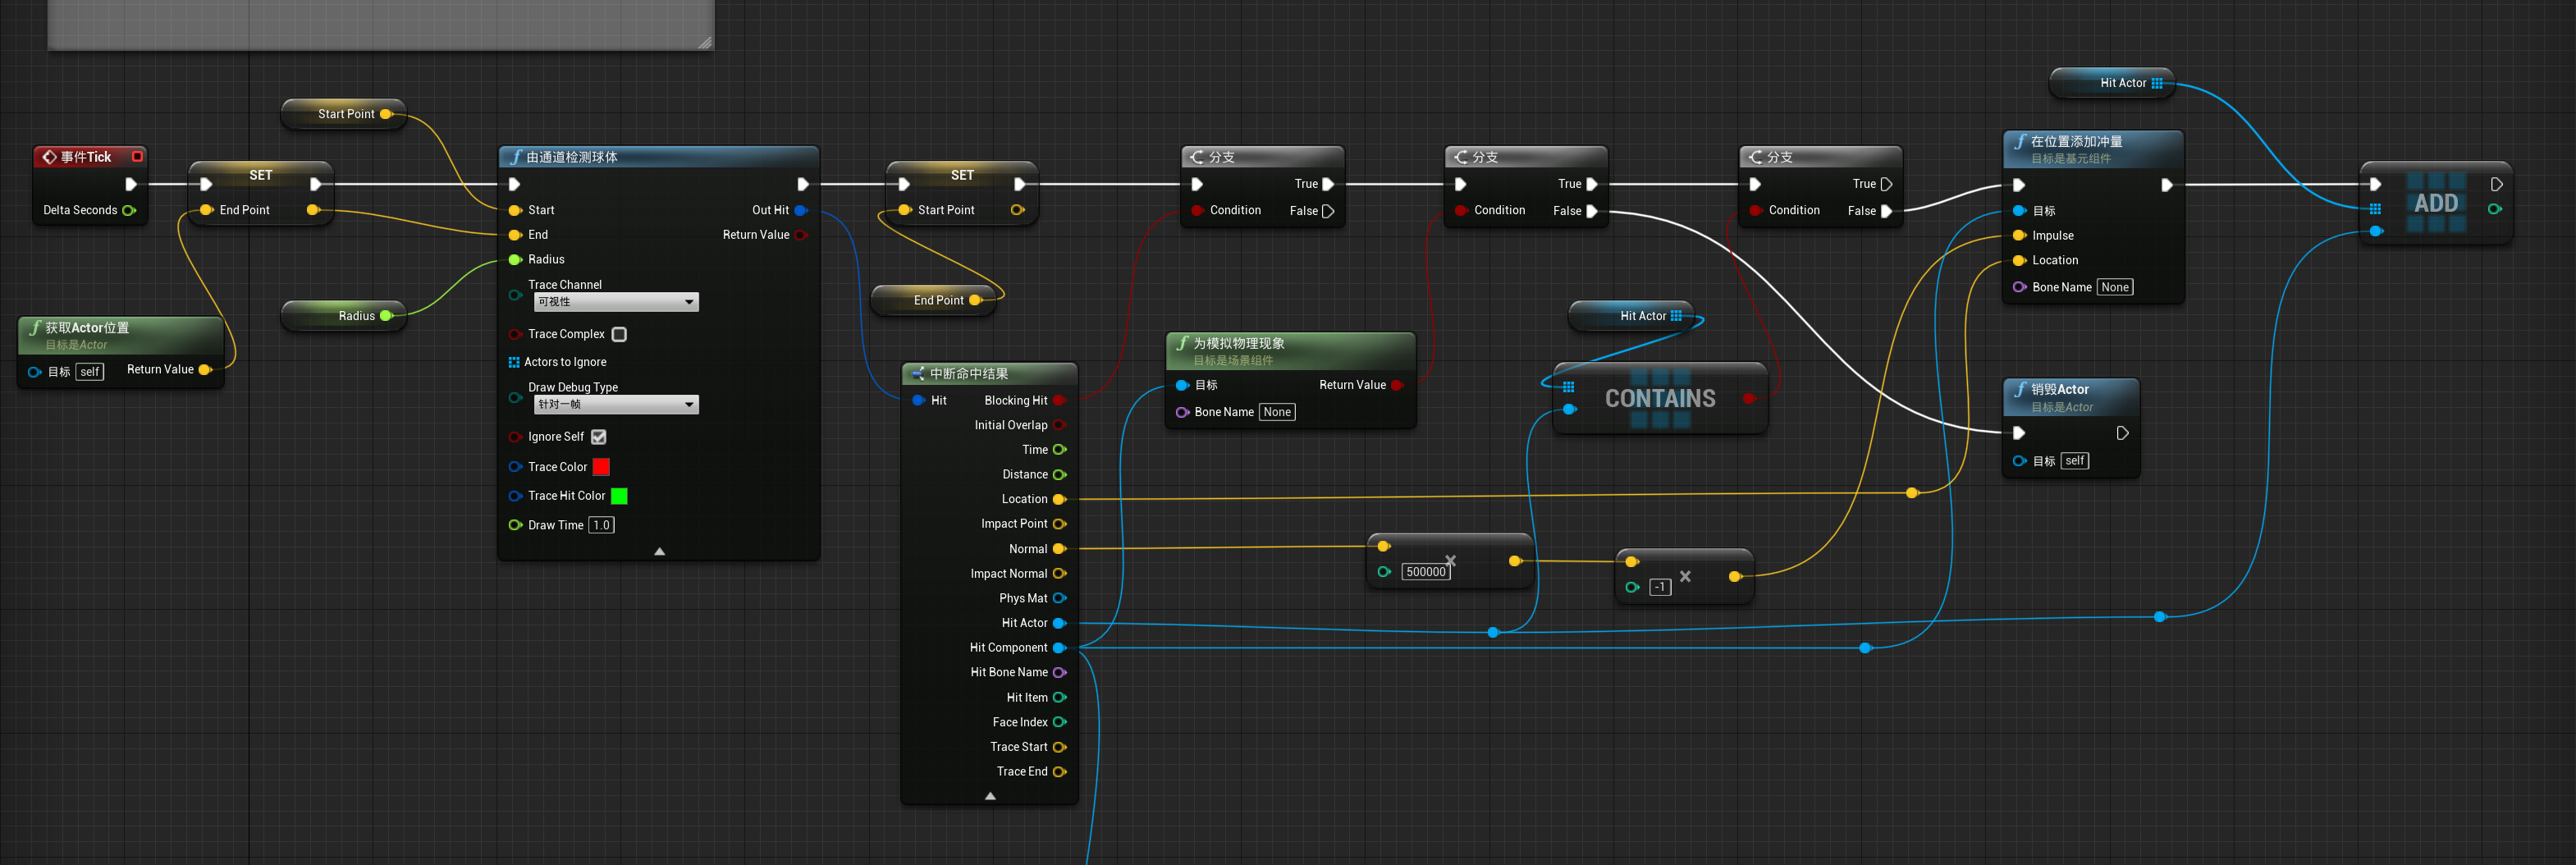Click the 事件Tick event node icon
The image size is (2576, 865).
(50, 156)
